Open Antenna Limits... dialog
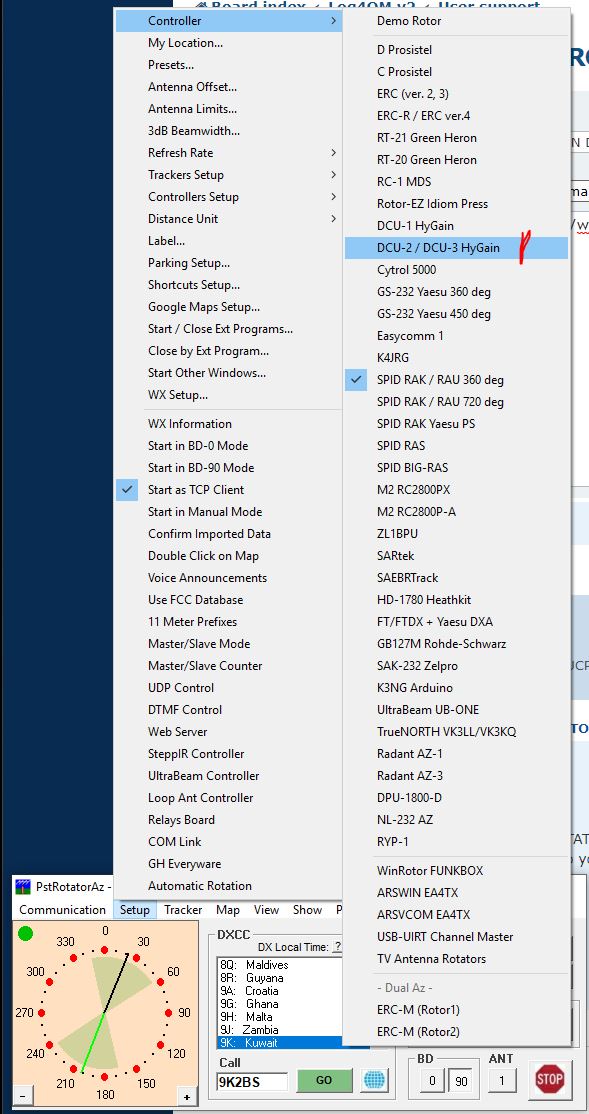This screenshot has height=1114, width=589. tap(229, 109)
